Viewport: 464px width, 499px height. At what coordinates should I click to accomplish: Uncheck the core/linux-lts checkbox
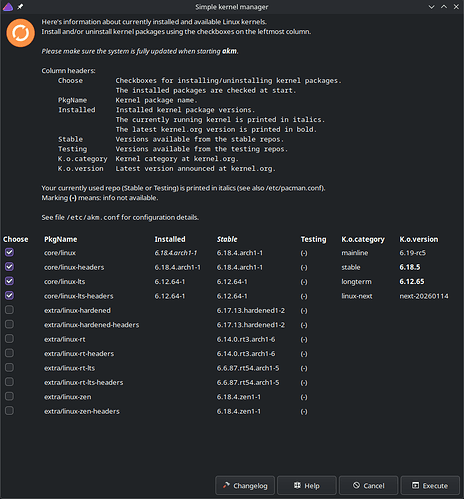9,281
